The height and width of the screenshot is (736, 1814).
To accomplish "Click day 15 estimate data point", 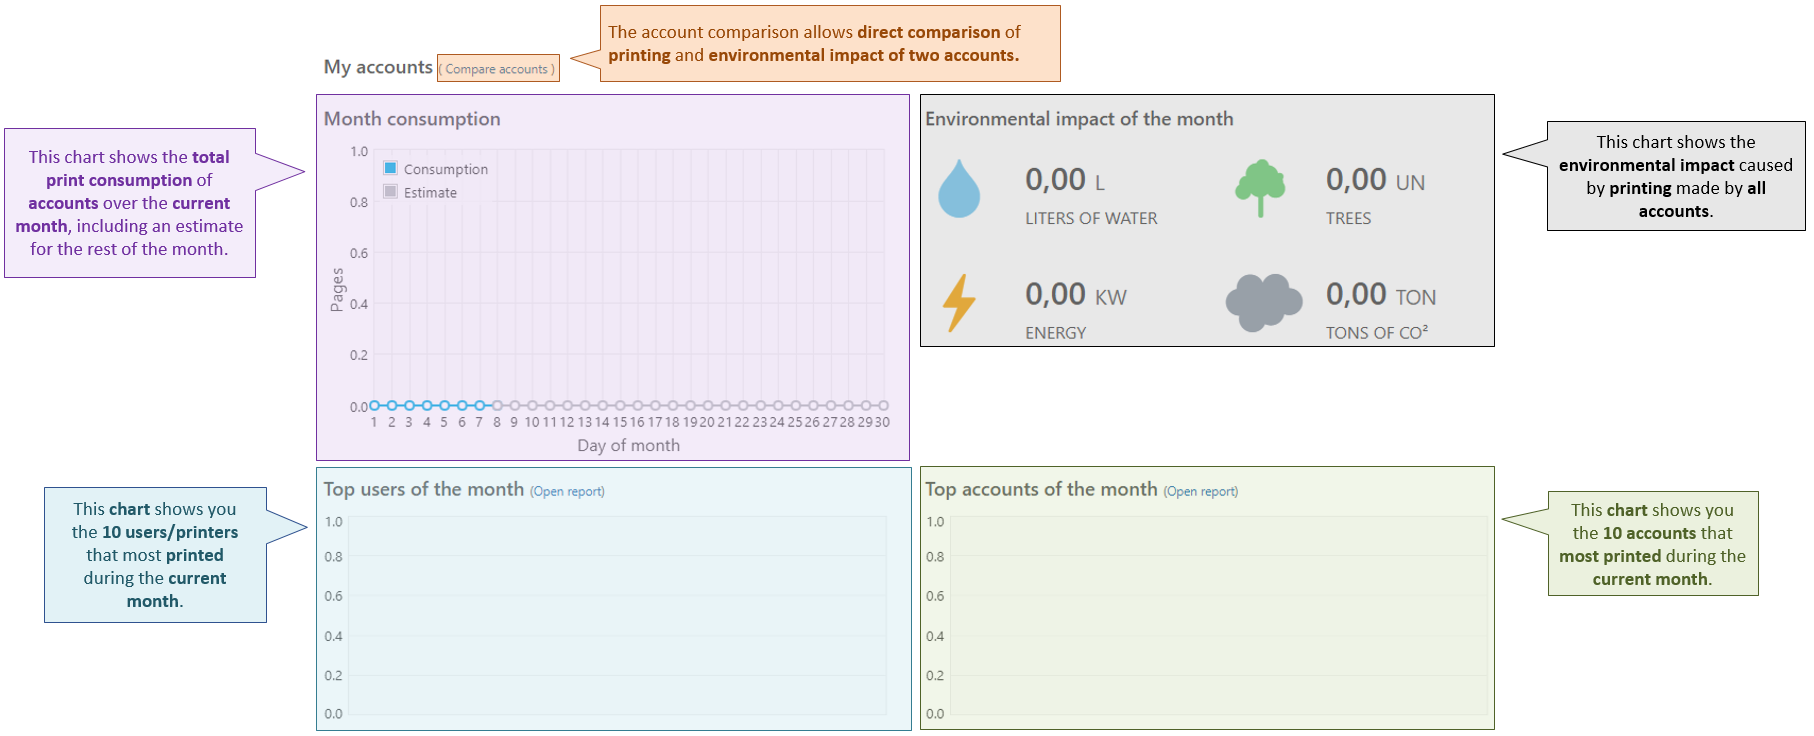I will point(620,405).
